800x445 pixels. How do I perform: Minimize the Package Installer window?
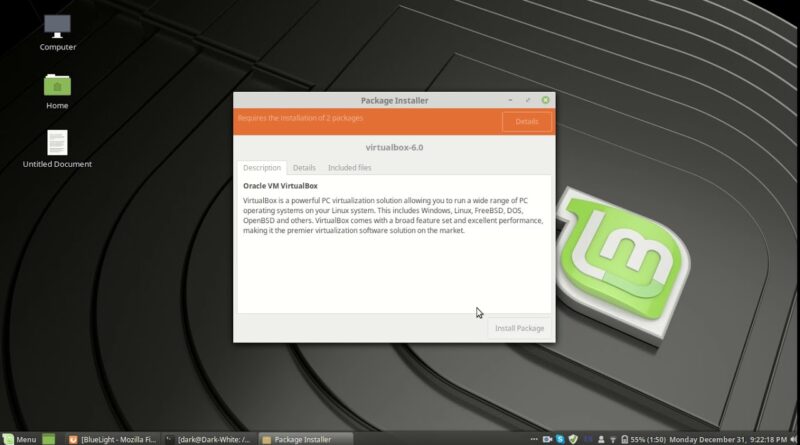[x=510, y=100]
